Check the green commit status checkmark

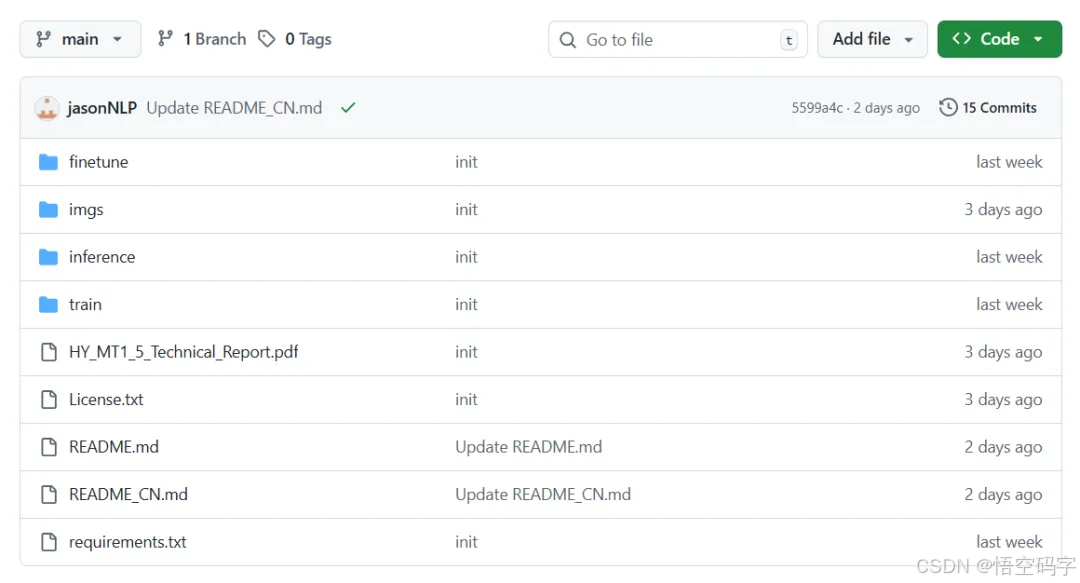[x=348, y=108]
